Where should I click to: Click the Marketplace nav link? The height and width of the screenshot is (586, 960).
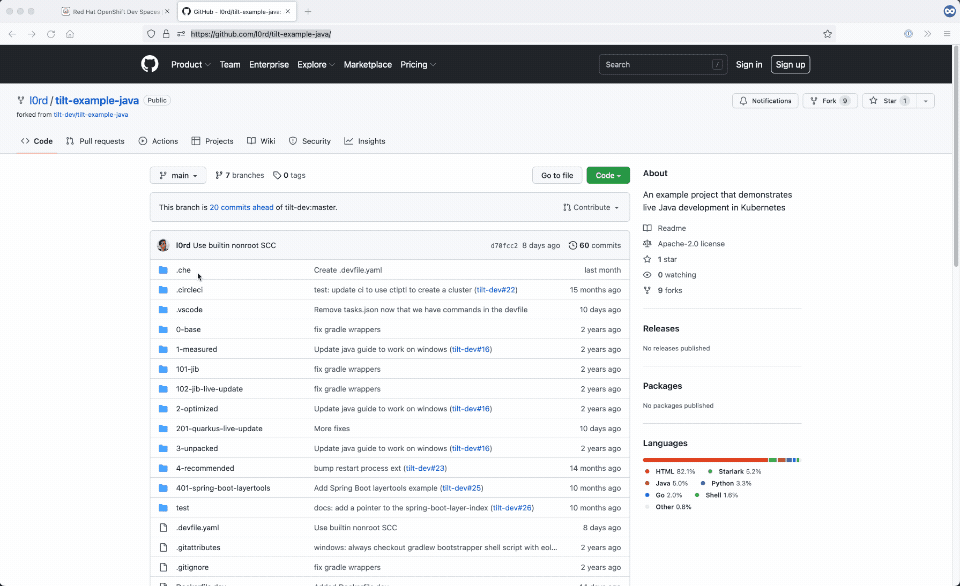(367, 64)
